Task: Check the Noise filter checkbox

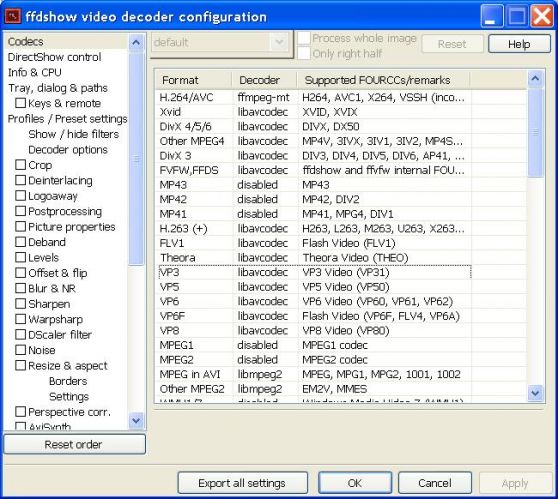Action: 20,350
